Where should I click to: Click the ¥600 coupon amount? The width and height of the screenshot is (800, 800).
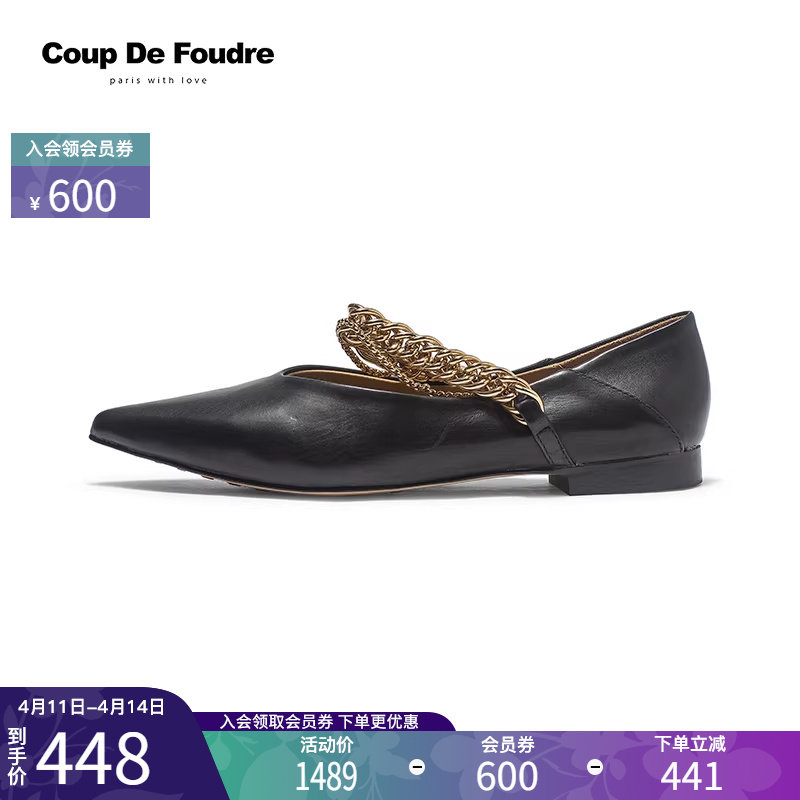click(74, 196)
